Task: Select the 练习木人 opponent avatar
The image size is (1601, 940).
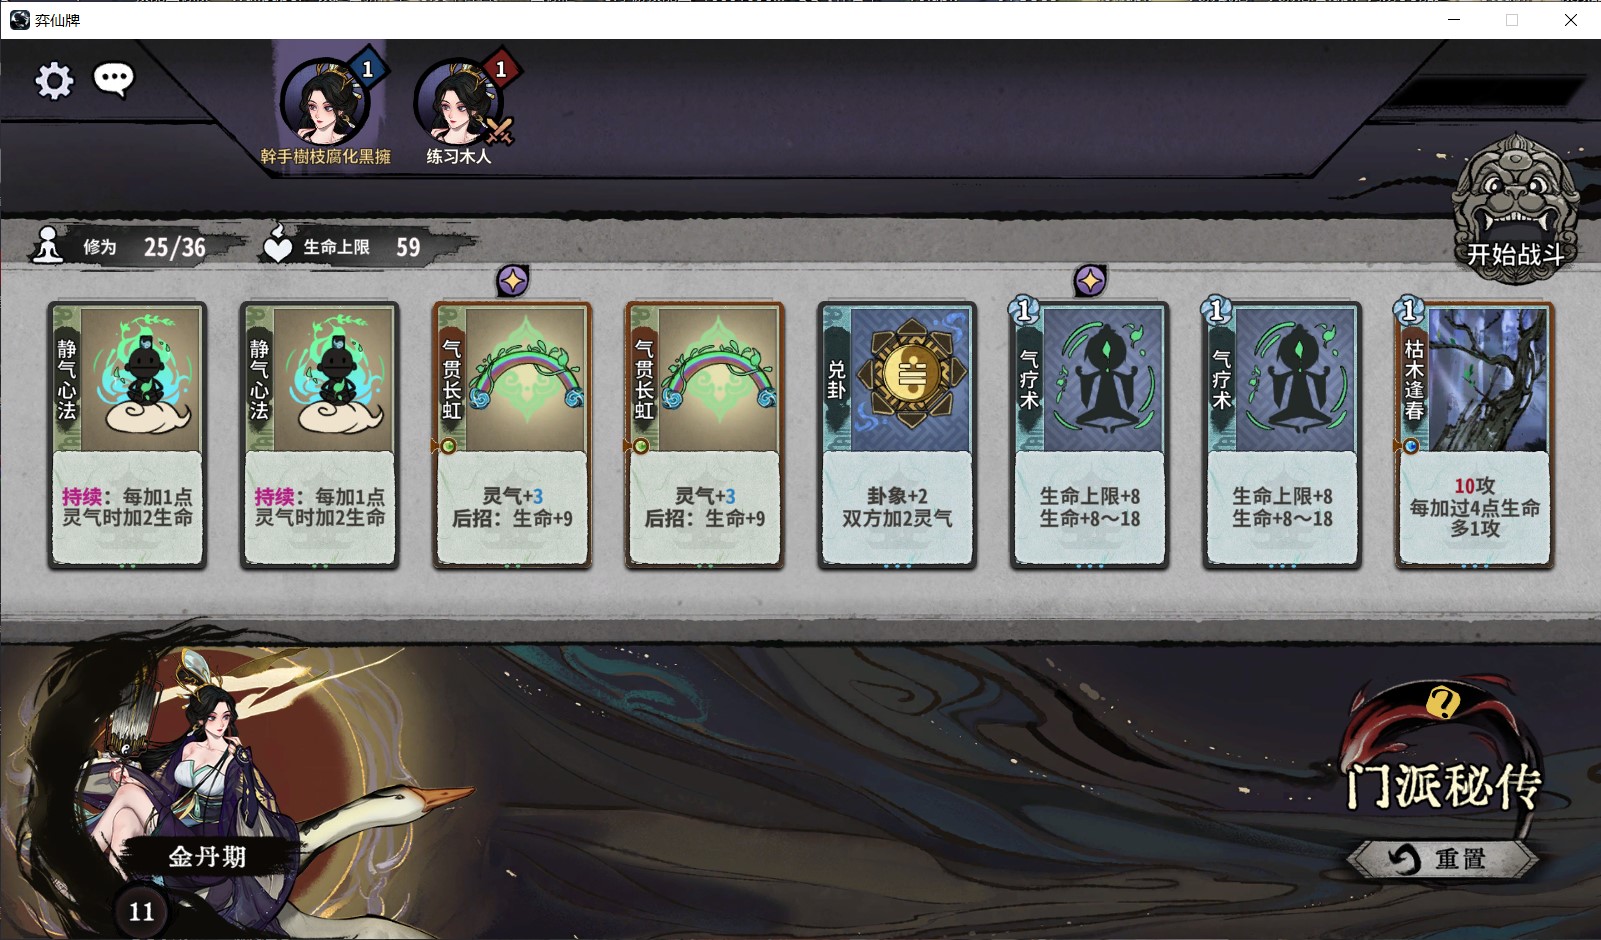Action: click(459, 102)
